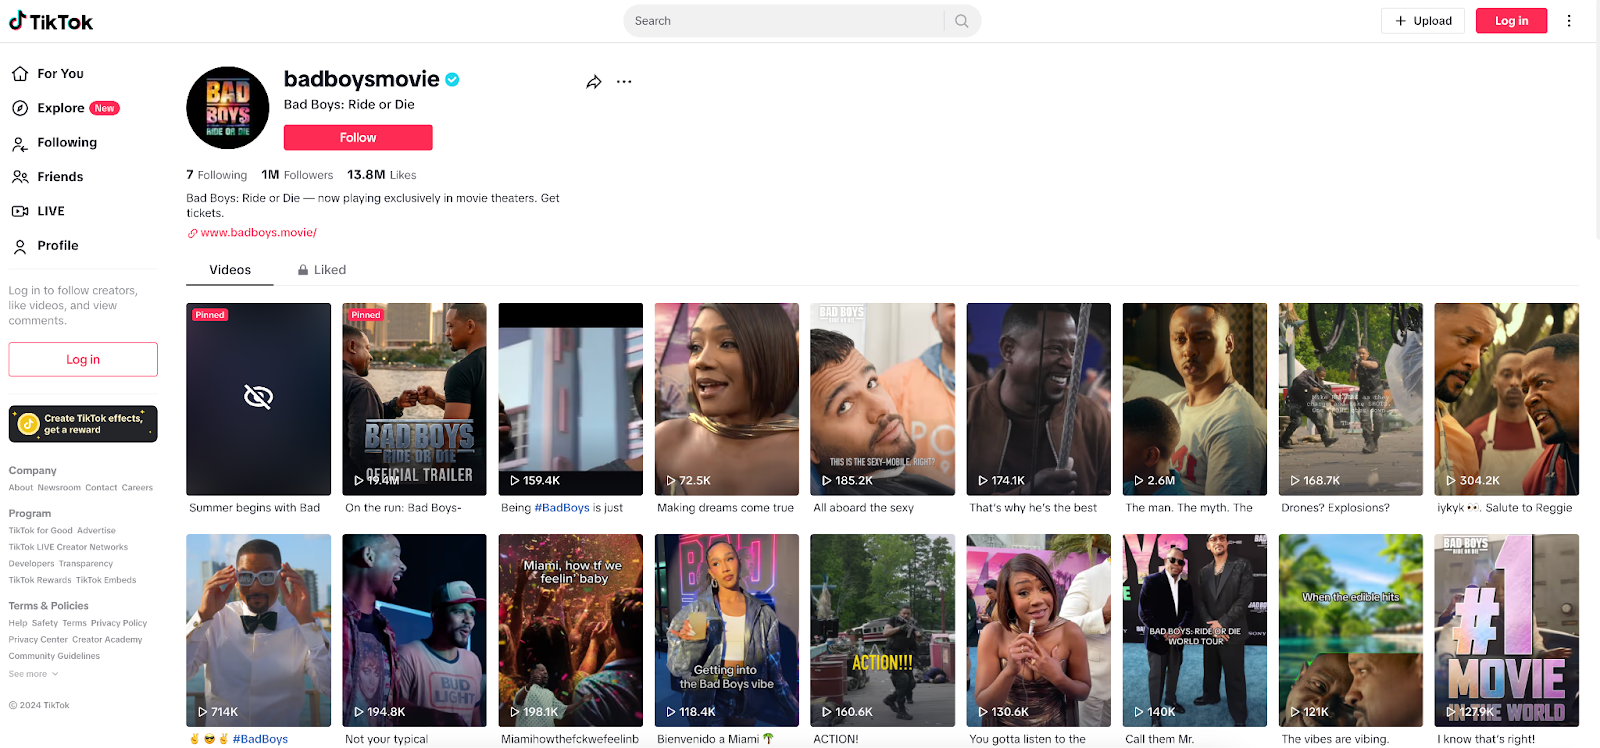Open the Advertise footer link
The width and height of the screenshot is (1600, 748).
[96, 531]
